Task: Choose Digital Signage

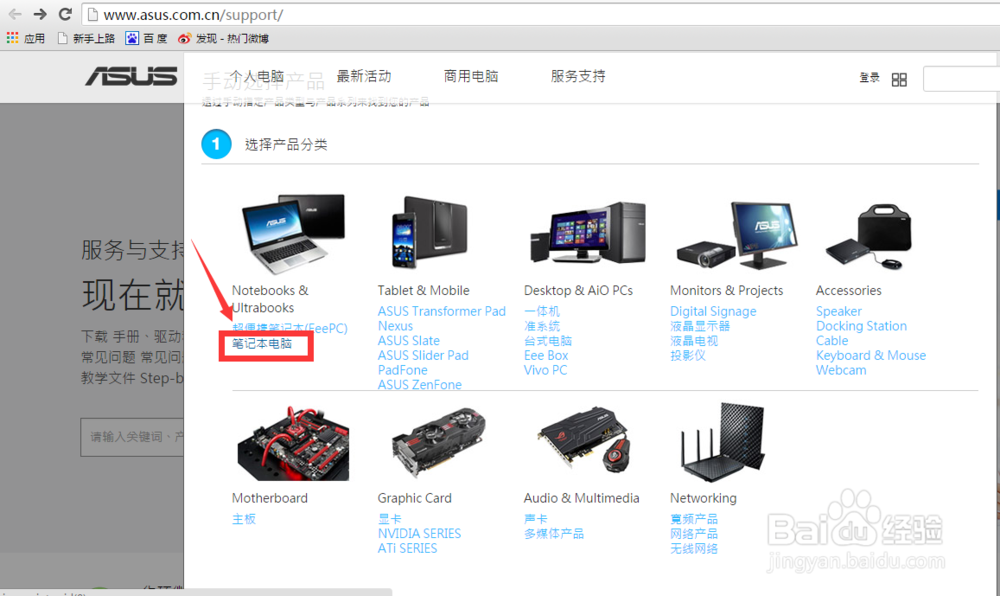Action: [713, 311]
